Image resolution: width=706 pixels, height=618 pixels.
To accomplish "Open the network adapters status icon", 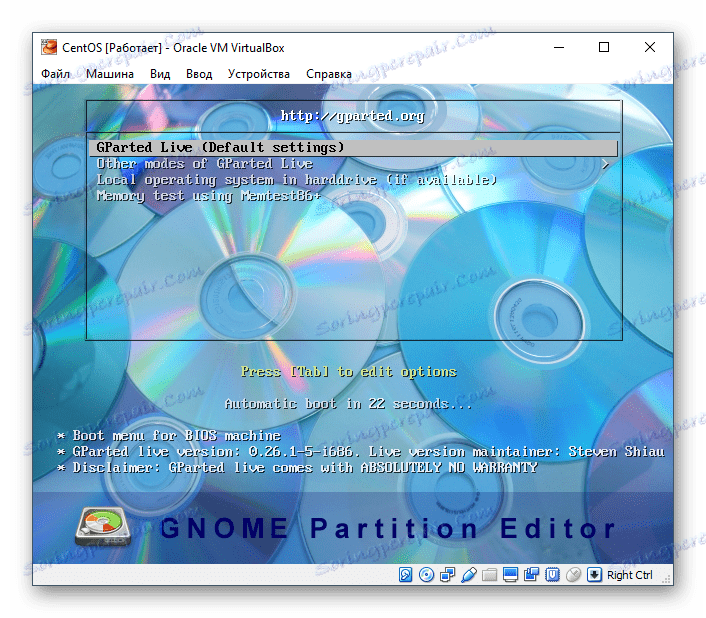I will click(447, 575).
